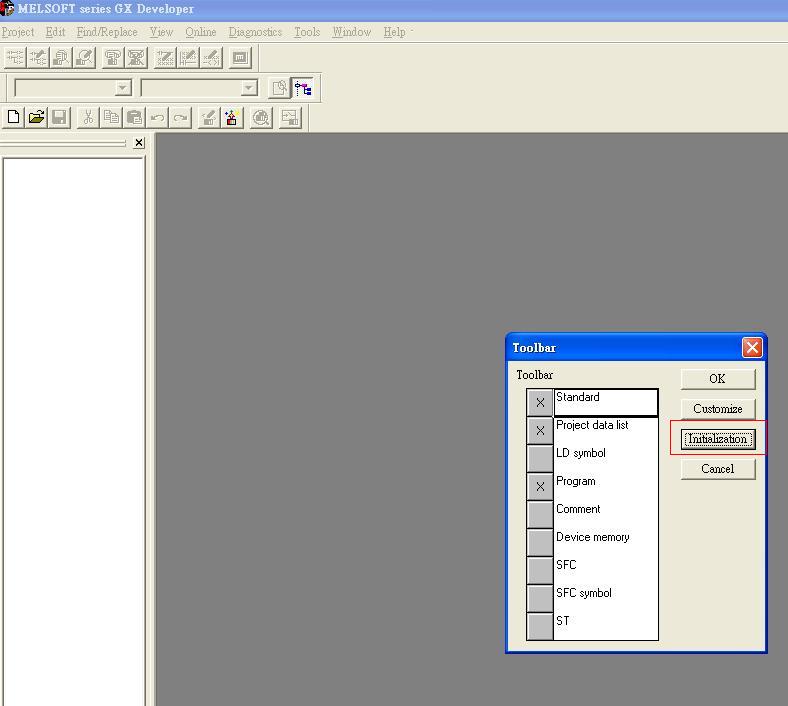This screenshot has height=706, width=788.
Task: Select Device memory in the toolbar list
Action: point(593,537)
